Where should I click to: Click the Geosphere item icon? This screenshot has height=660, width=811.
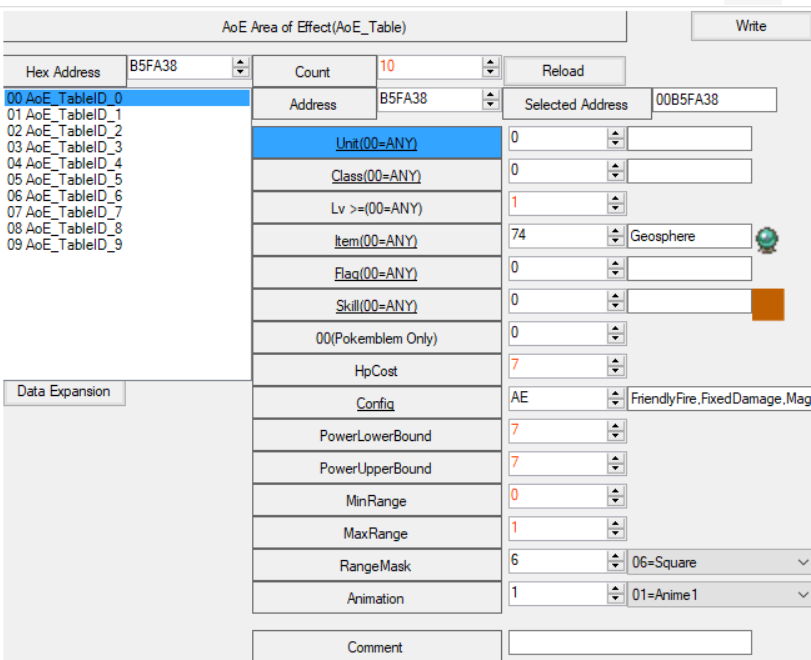coord(767,239)
